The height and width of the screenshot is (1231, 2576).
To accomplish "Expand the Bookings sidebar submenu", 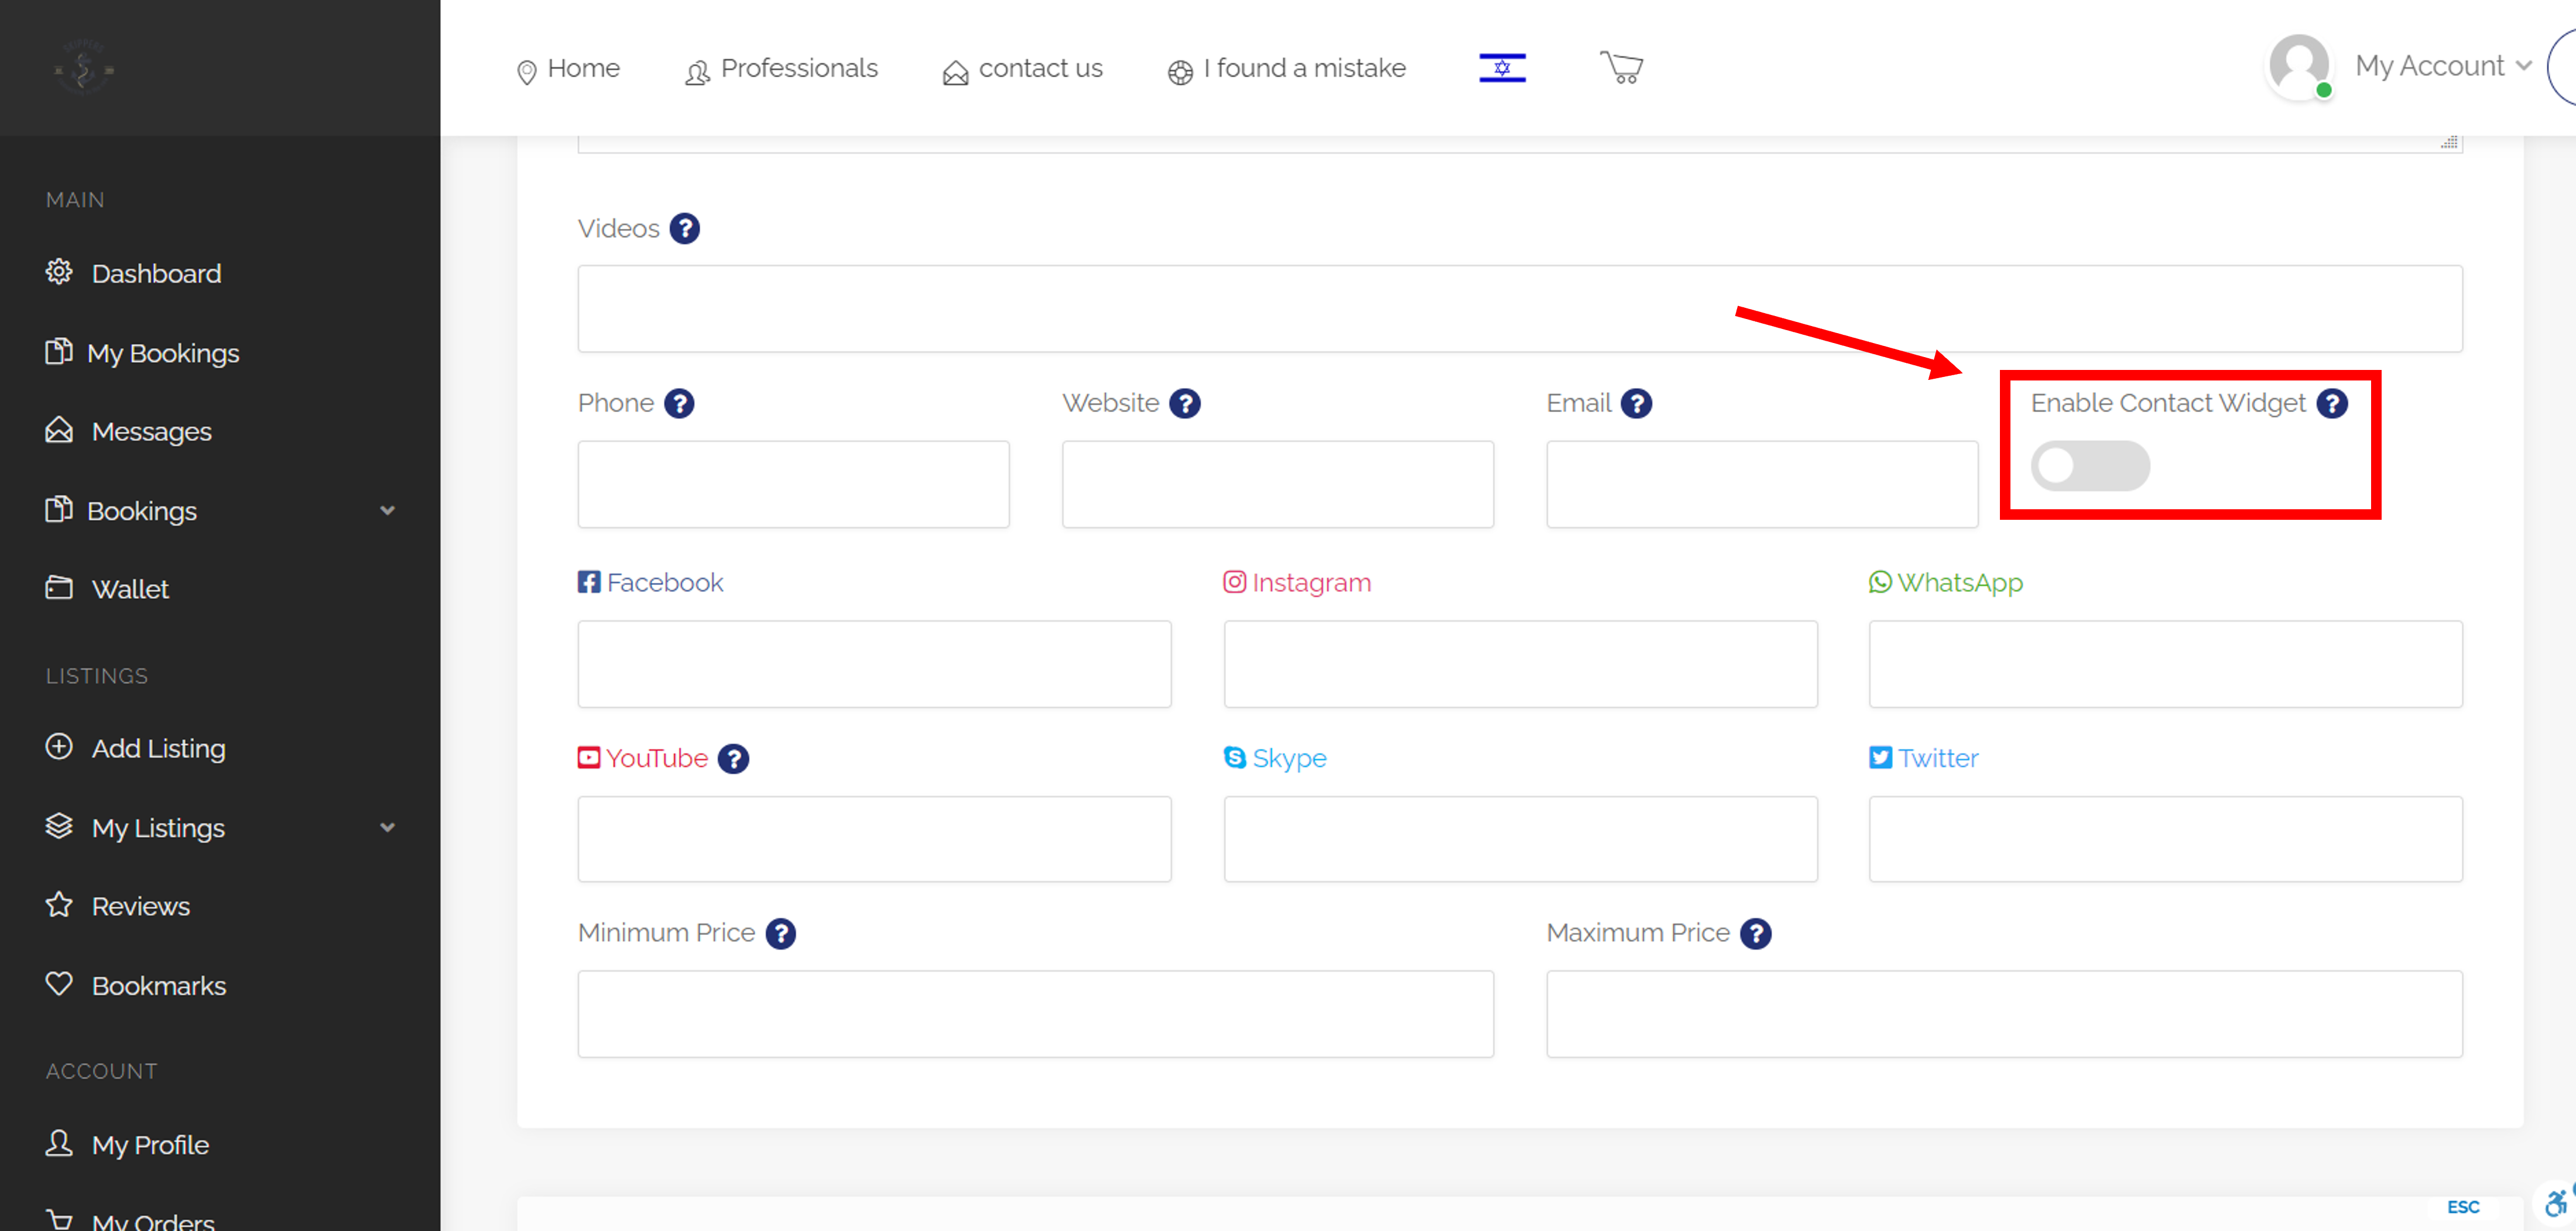I will coord(387,511).
